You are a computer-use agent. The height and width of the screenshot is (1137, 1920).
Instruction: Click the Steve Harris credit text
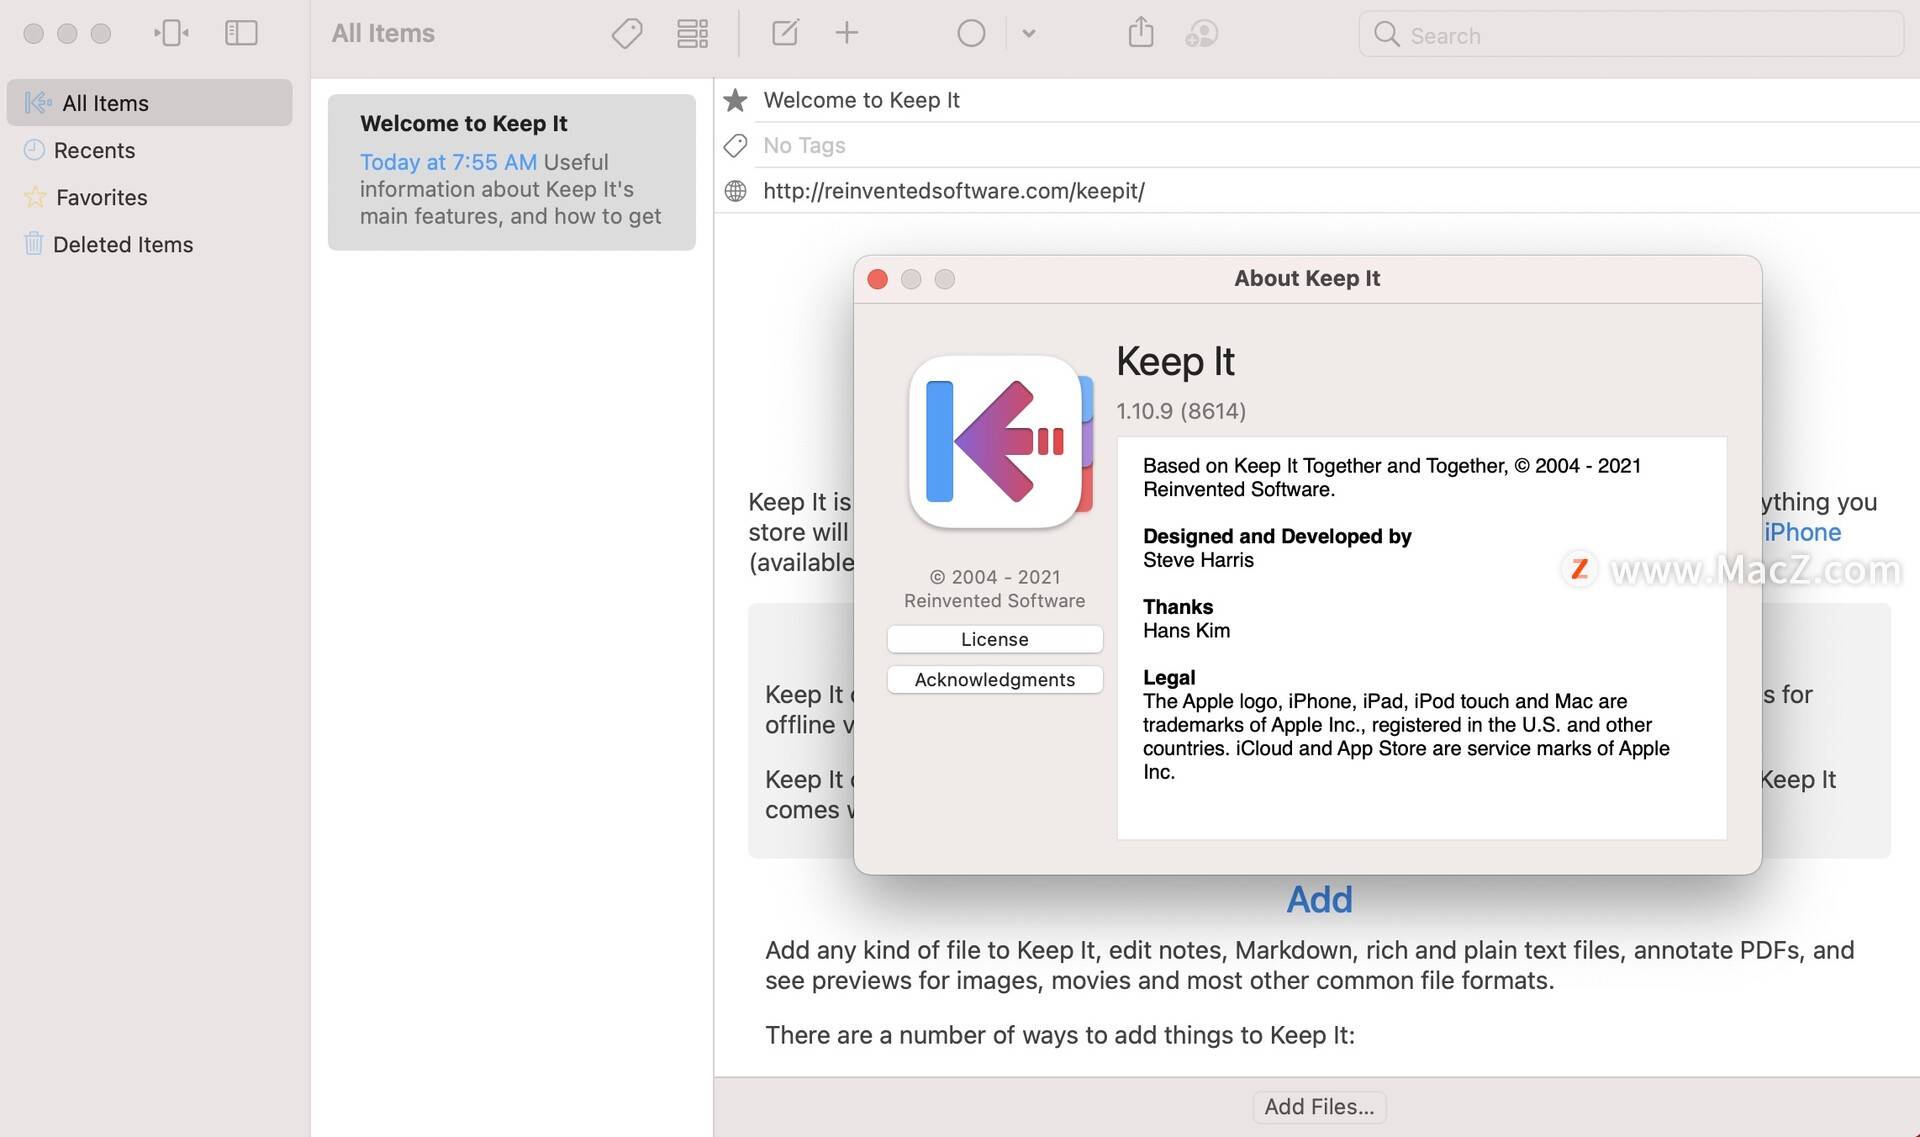[x=1198, y=560]
